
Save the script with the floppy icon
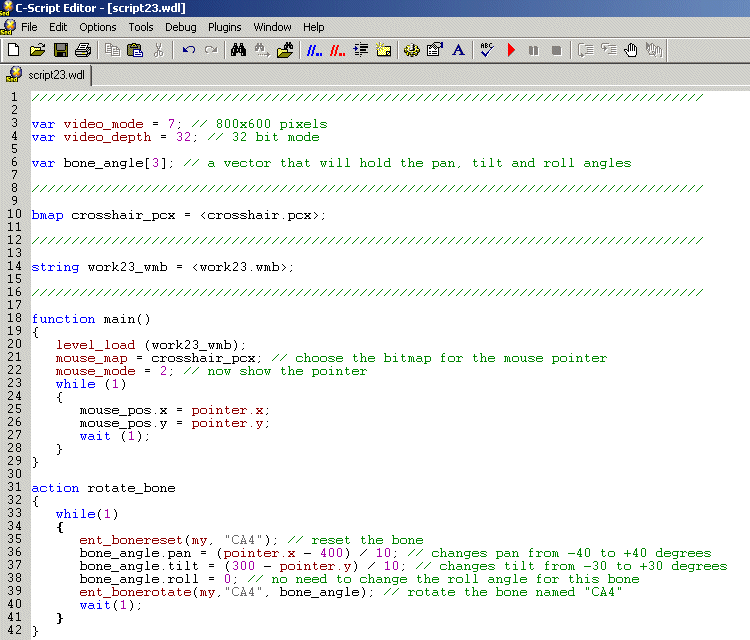(x=60, y=49)
